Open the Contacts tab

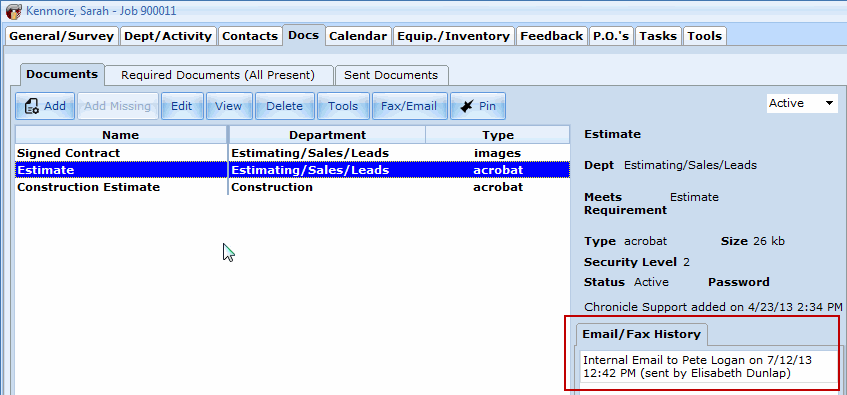click(250, 36)
